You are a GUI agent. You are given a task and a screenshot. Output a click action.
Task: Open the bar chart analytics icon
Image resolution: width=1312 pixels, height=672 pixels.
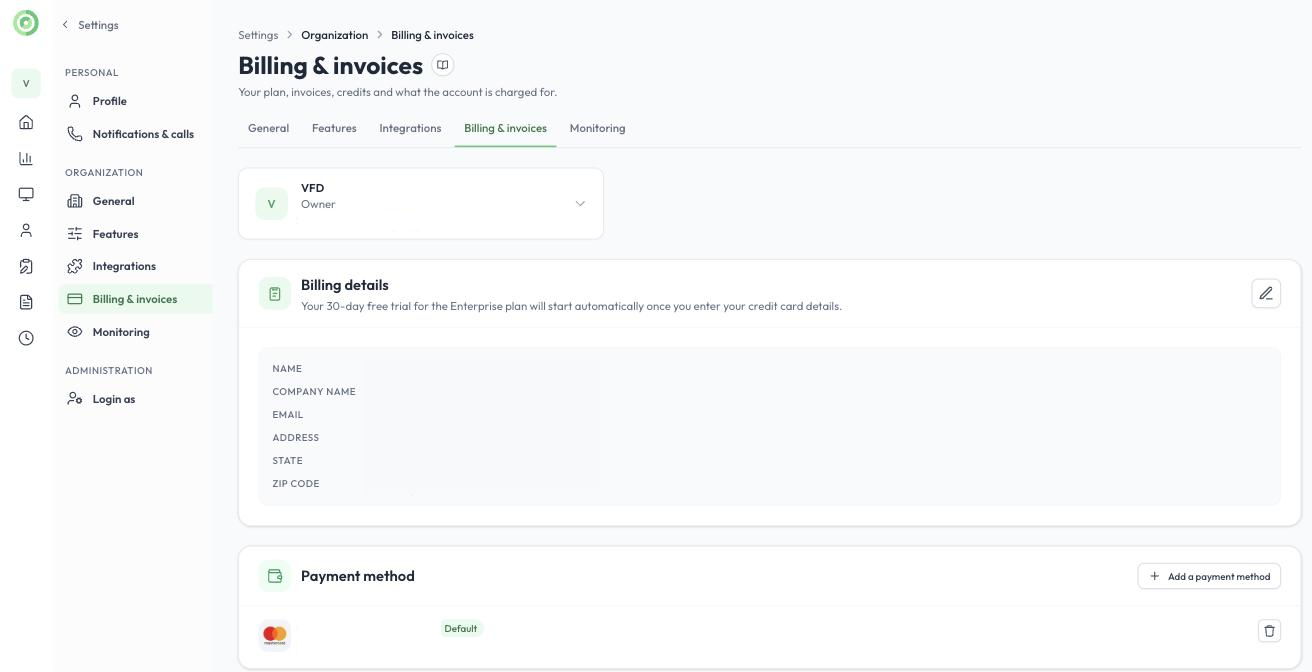coord(26,158)
